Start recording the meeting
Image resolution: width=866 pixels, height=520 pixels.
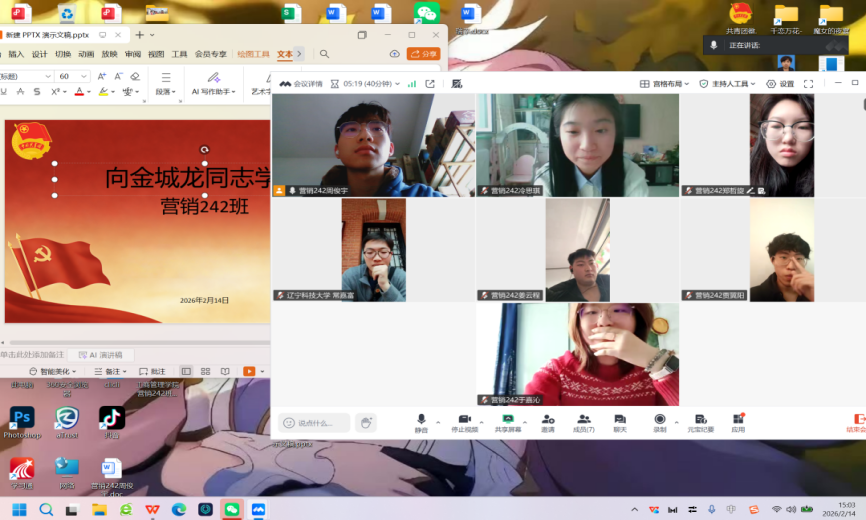pyautogui.click(x=659, y=420)
